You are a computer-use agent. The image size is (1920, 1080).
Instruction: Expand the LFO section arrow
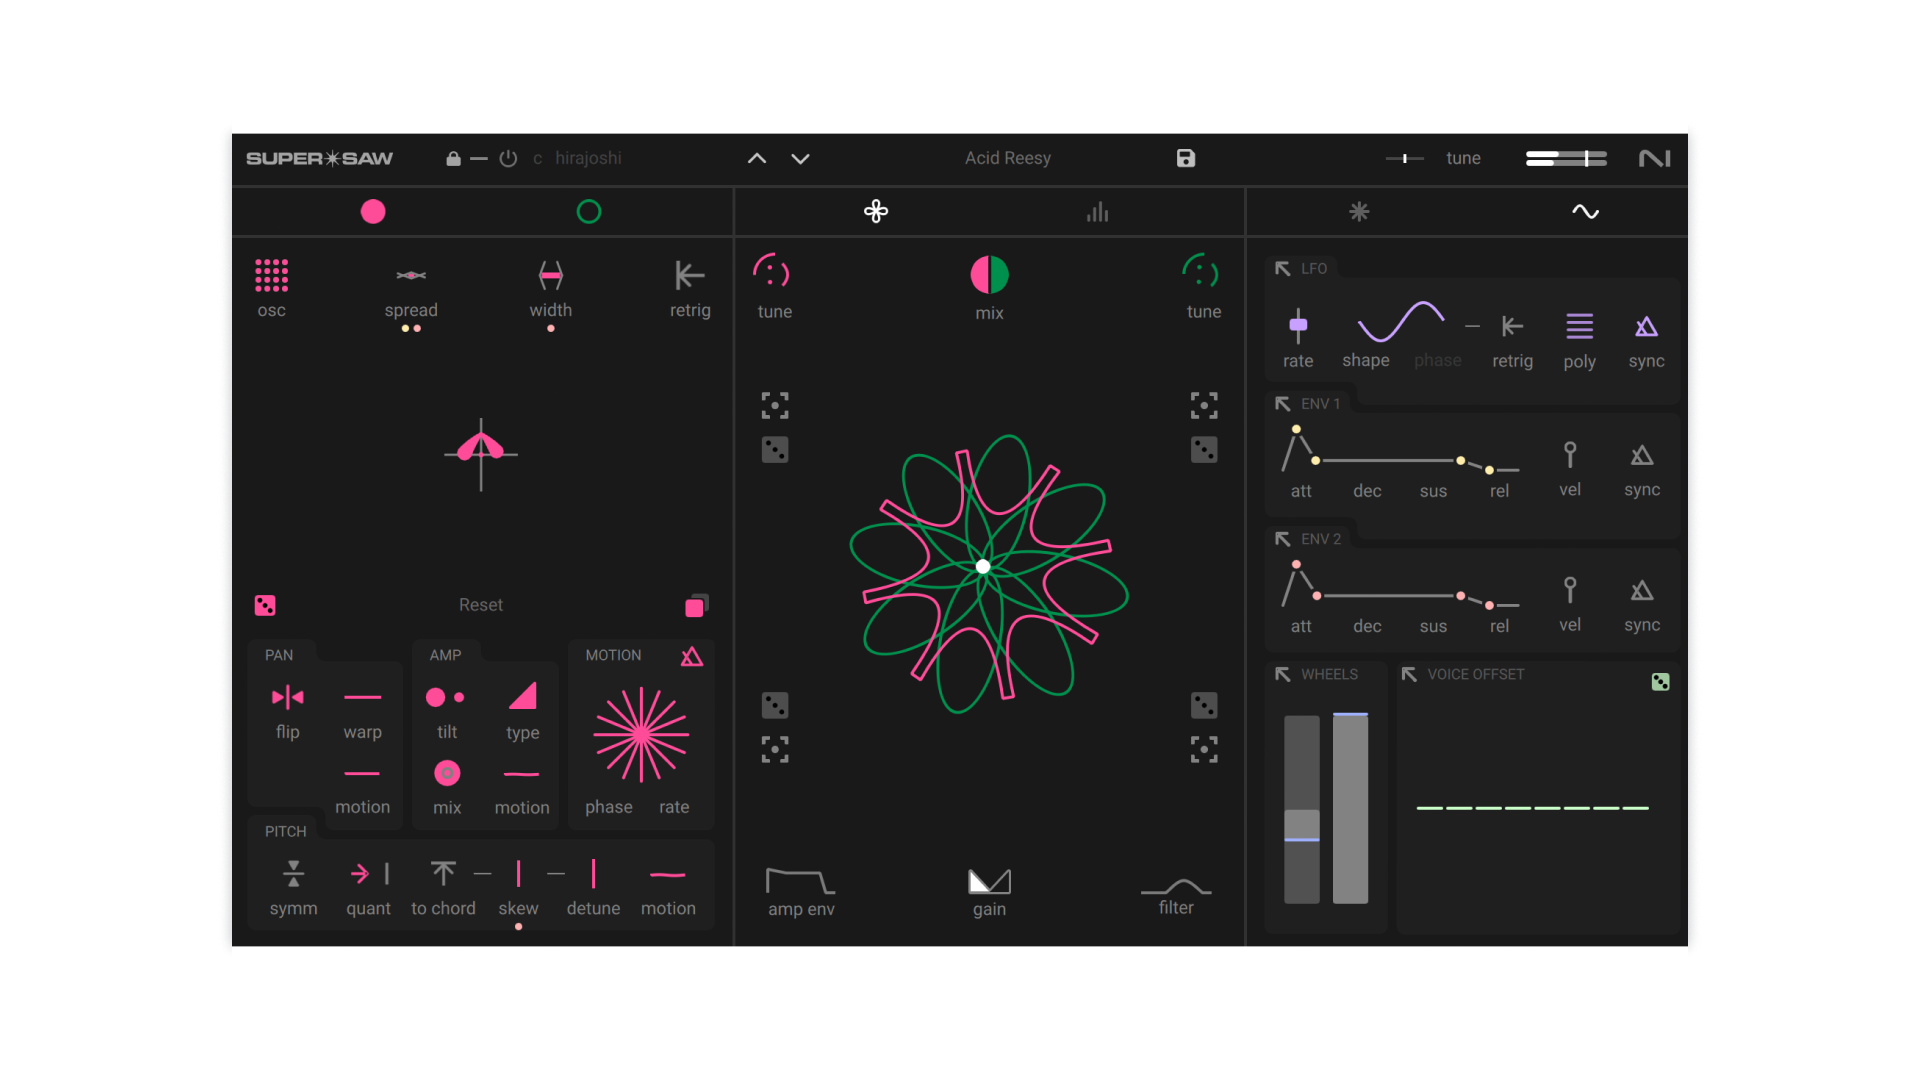pyautogui.click(x=1283, y=269)
